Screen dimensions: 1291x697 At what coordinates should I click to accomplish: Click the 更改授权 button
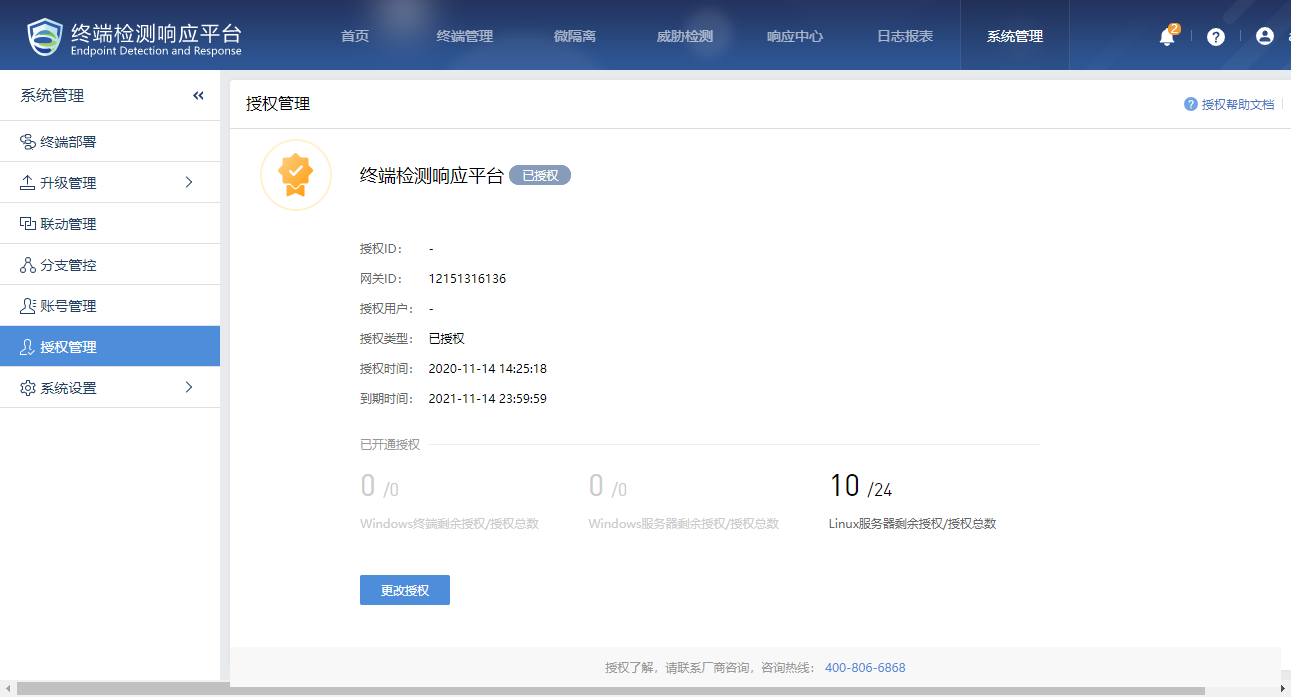tap(405, 590)
